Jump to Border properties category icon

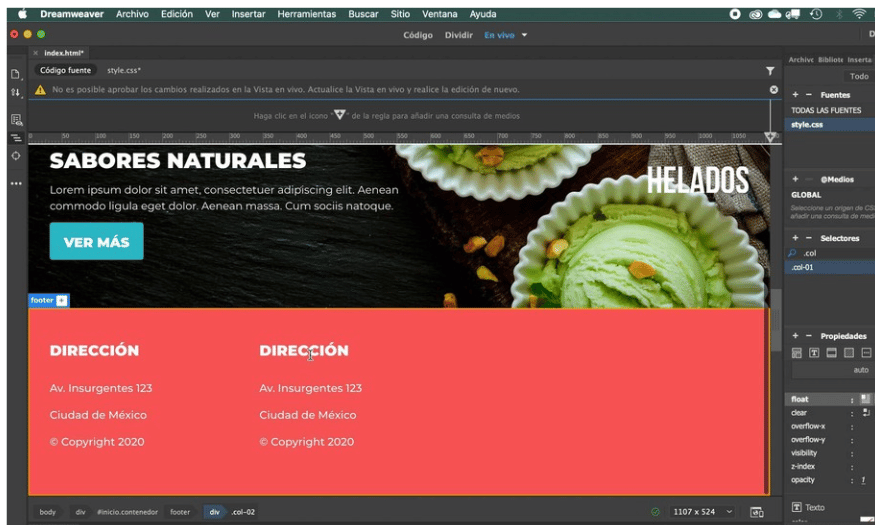click(x=831, y=353)
